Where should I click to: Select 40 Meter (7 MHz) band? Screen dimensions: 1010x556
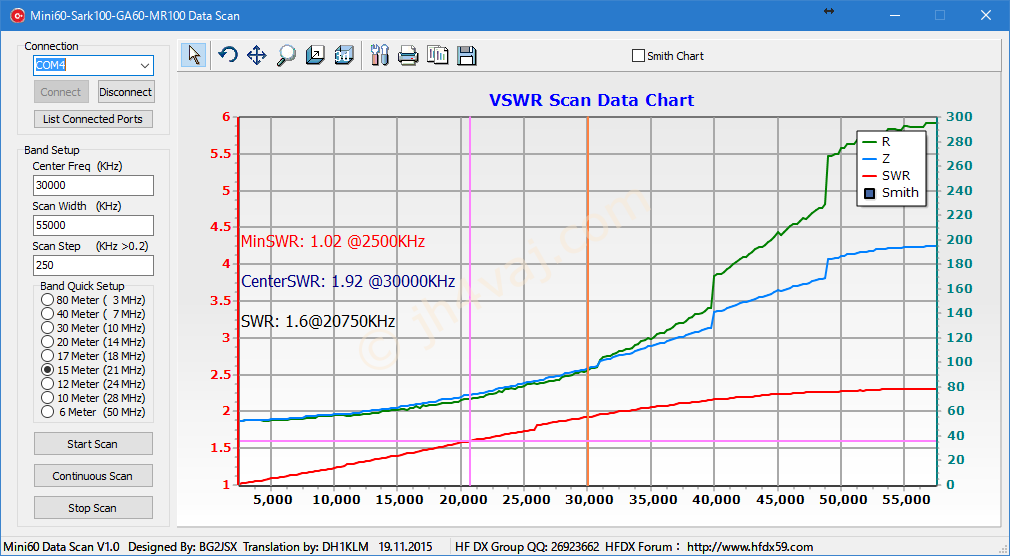click(x=47, y=314)
